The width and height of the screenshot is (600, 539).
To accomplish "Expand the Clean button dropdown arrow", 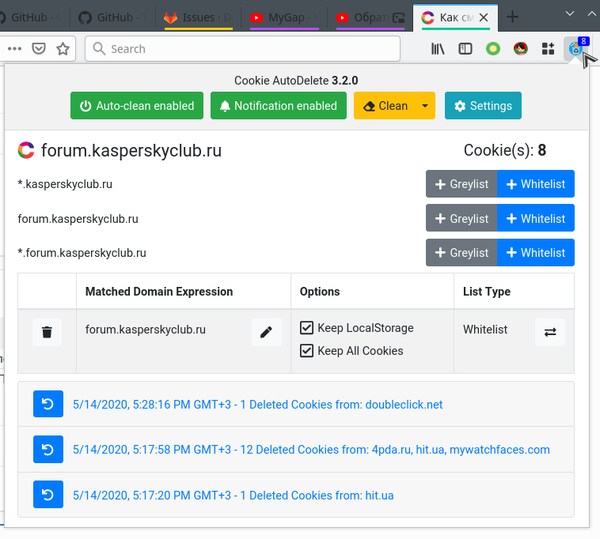I will [425, 106].
